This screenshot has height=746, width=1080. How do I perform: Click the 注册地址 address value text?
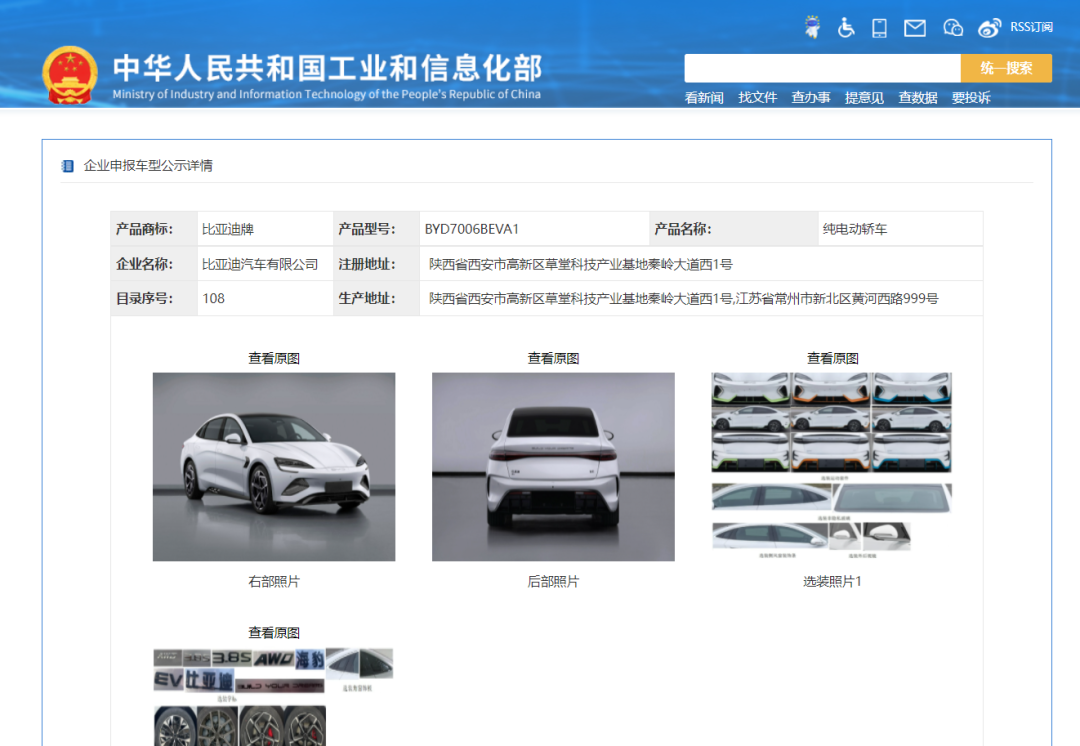pos(581,265)
